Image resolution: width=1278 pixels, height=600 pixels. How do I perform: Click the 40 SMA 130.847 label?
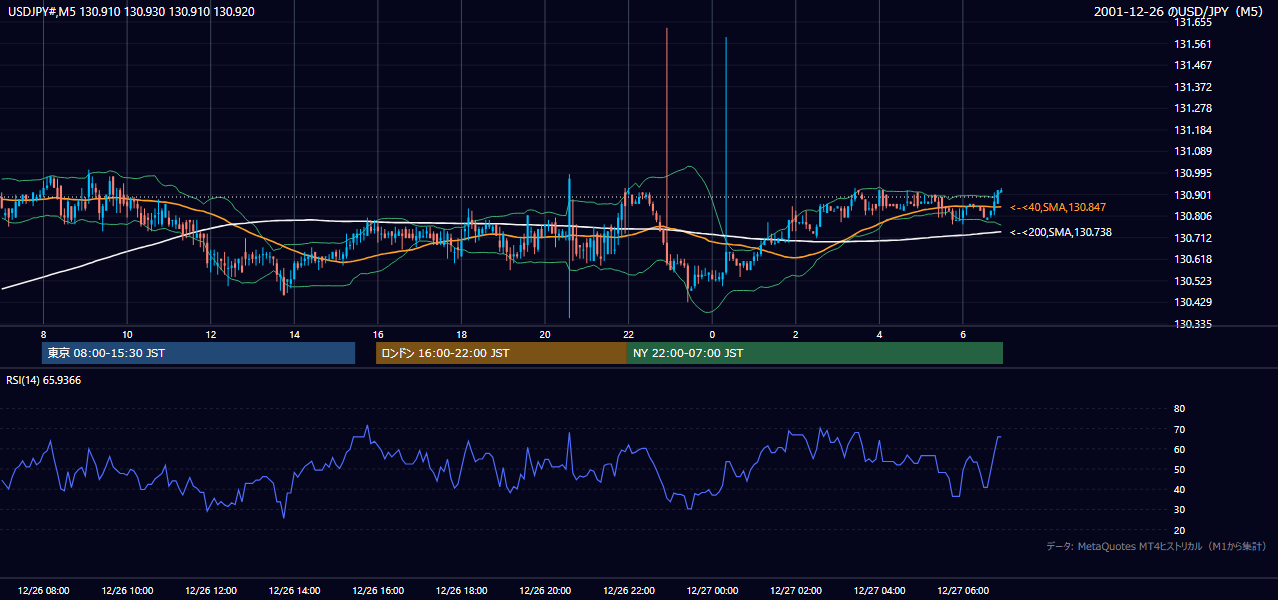pyautogui.click(x=1058, y=207)
